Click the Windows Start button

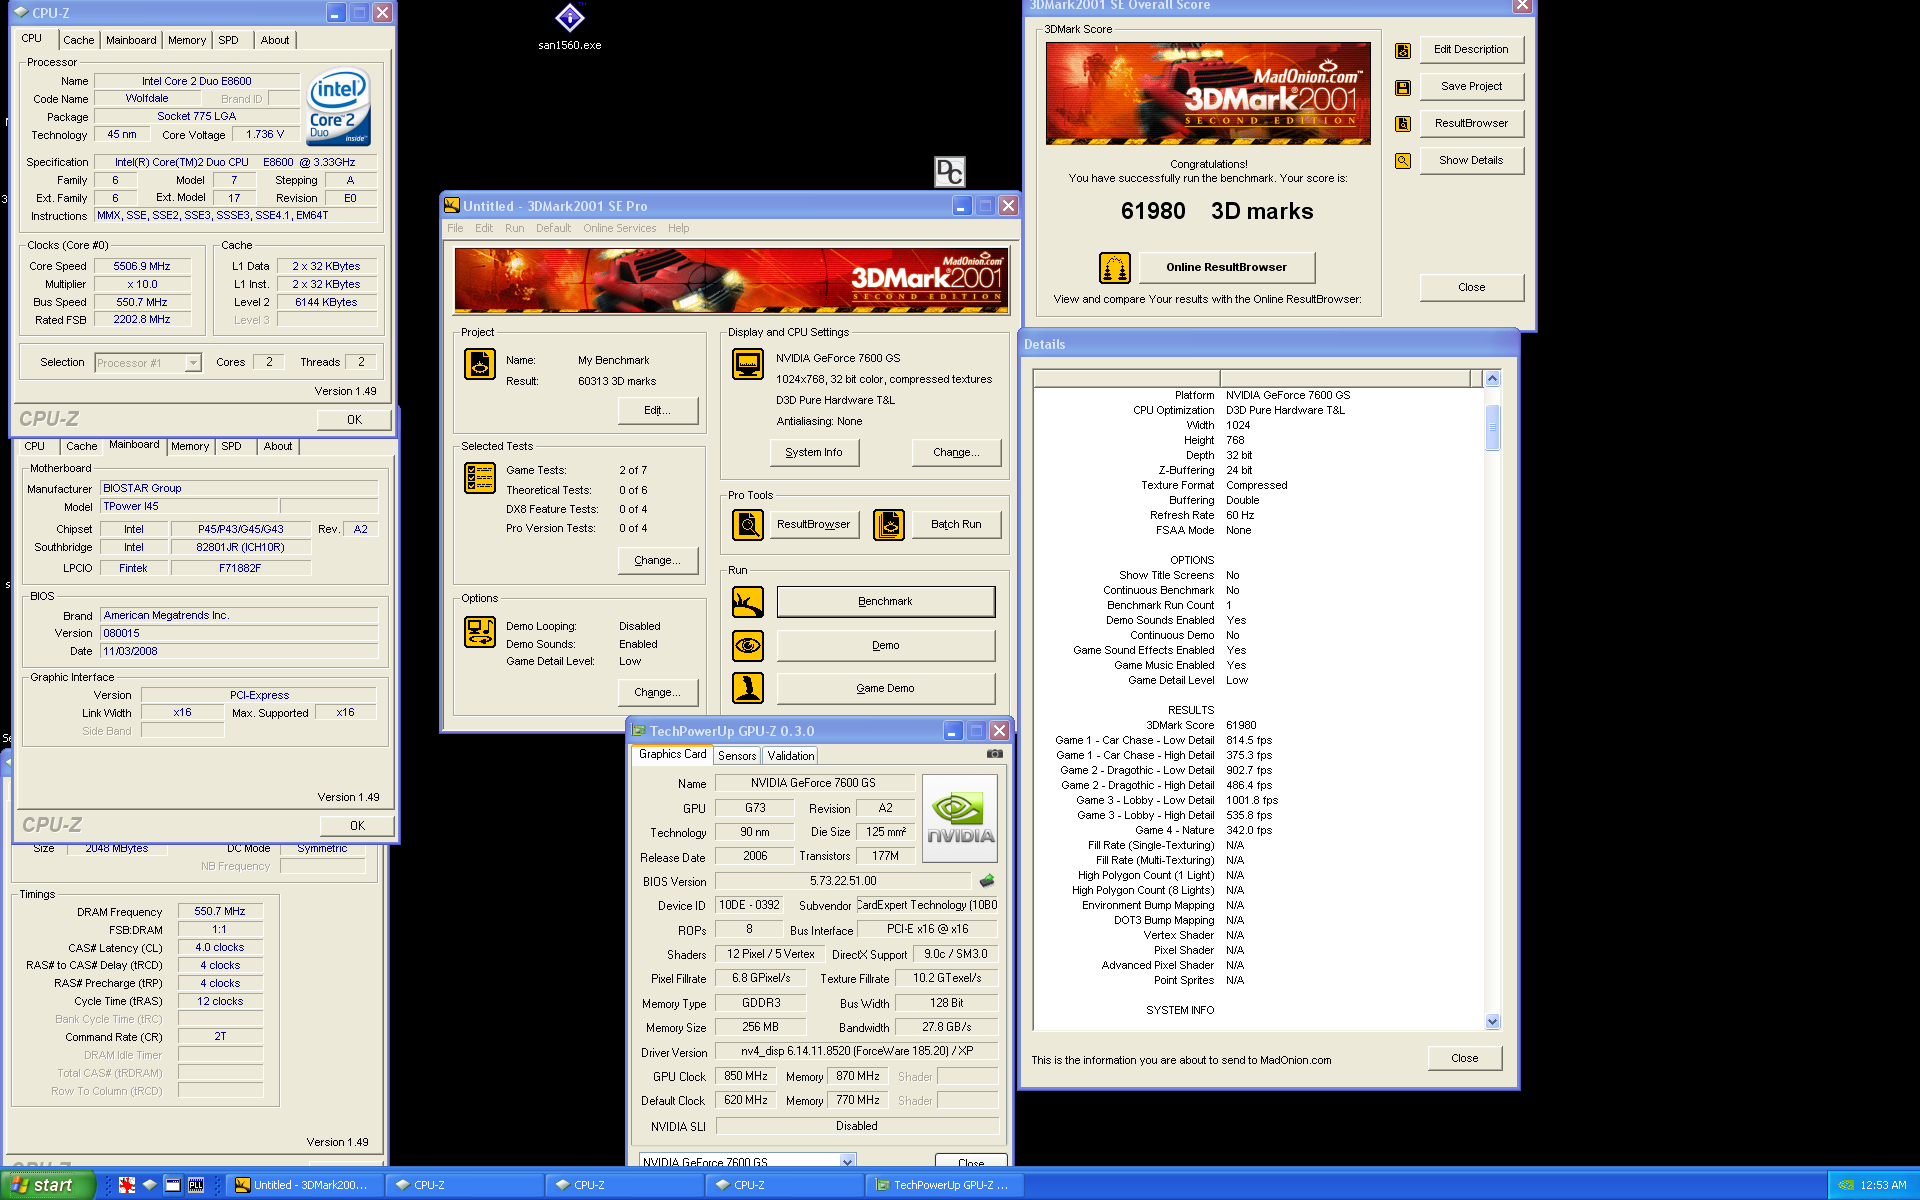48,1185
